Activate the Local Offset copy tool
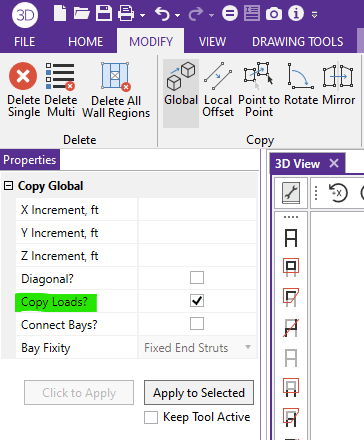 (x=218, y=89)
